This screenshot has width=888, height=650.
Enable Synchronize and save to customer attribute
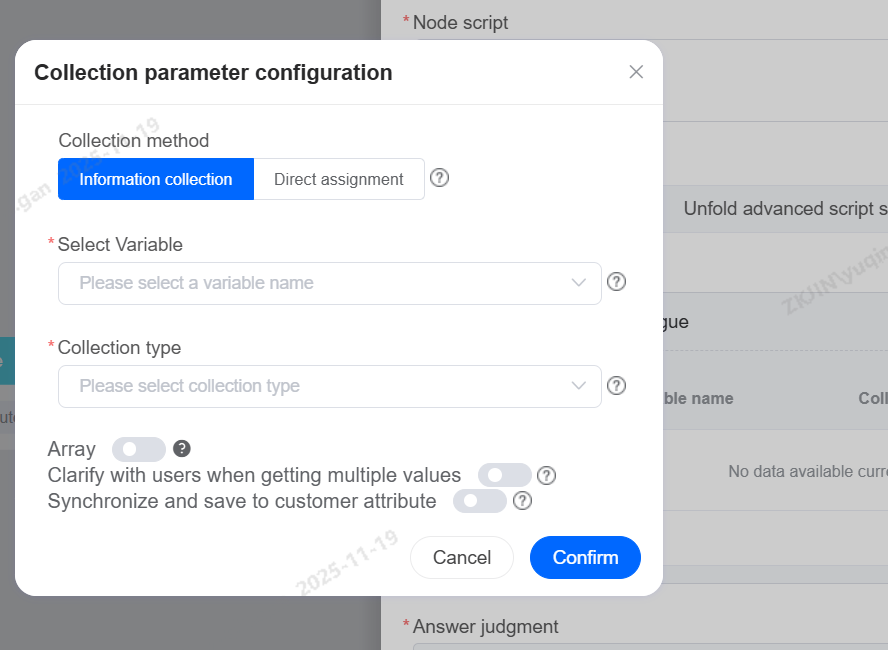click(x=479, y=501)
